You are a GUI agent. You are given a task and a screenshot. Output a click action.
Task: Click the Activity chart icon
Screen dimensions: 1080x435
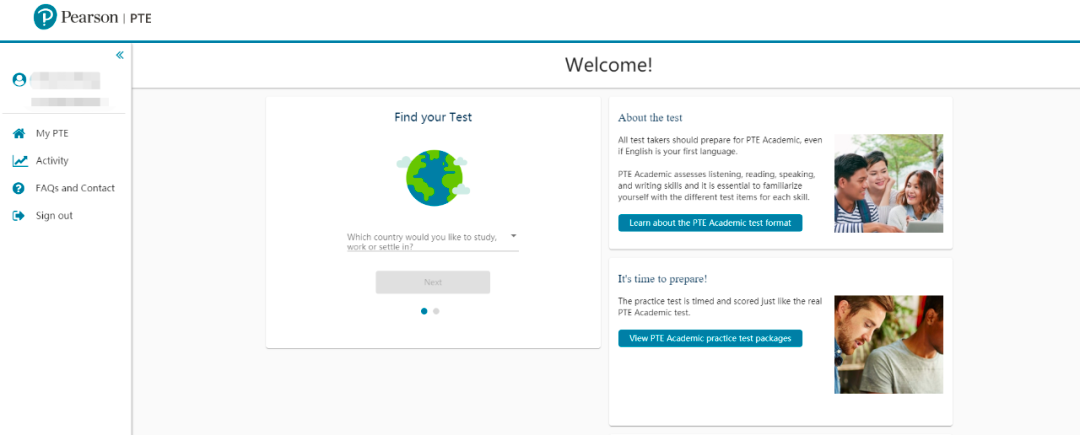[19, 161]
